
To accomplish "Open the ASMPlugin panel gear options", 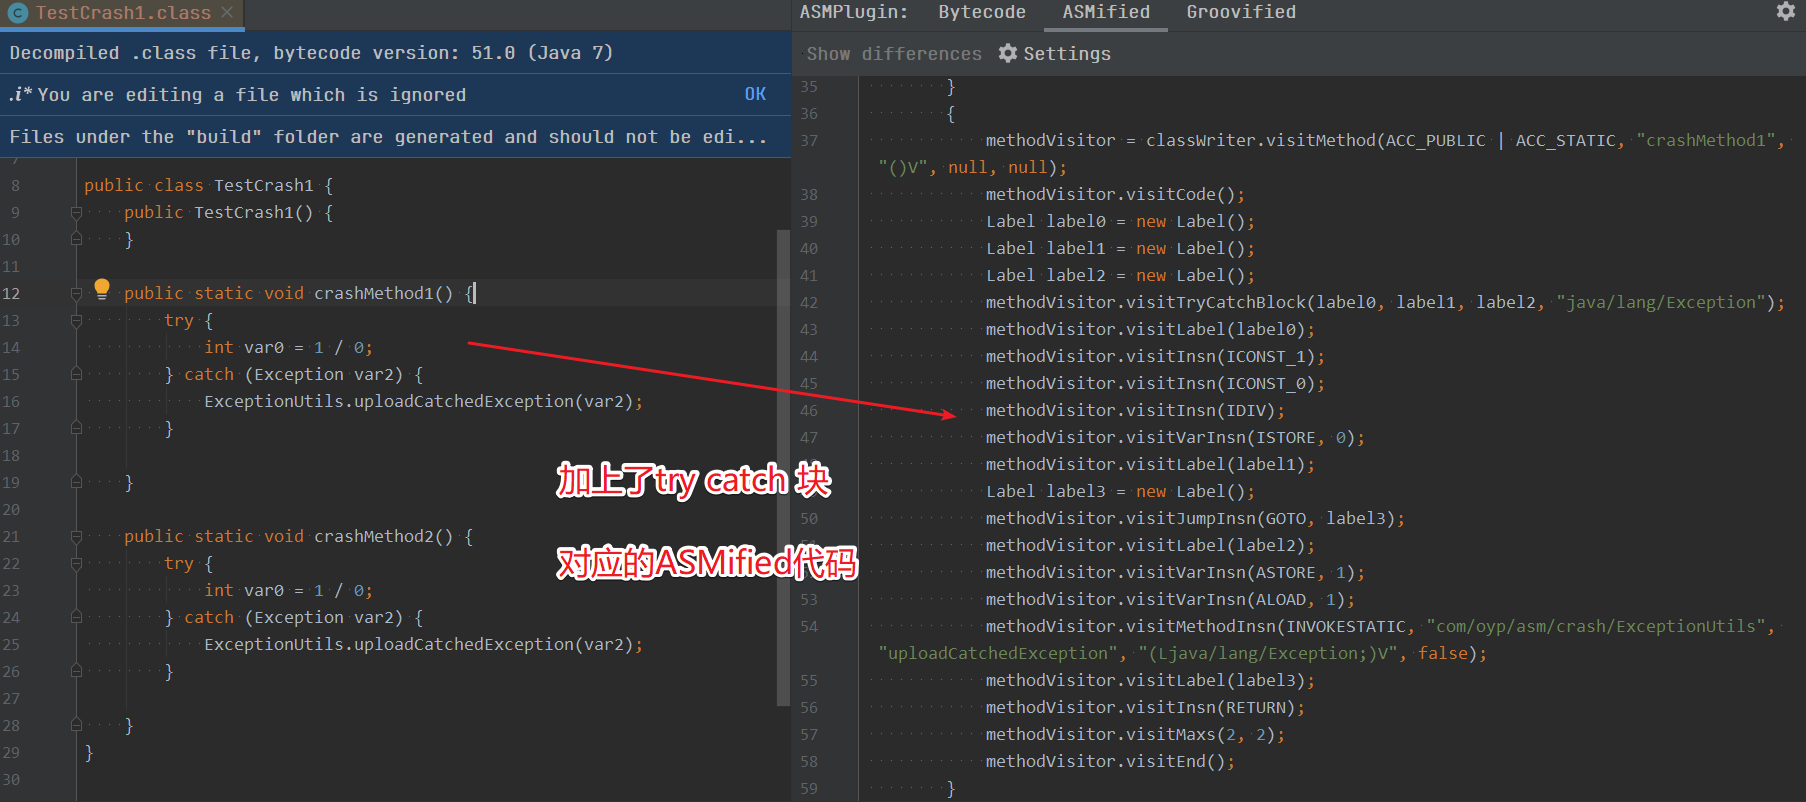I will (1785, 12).
